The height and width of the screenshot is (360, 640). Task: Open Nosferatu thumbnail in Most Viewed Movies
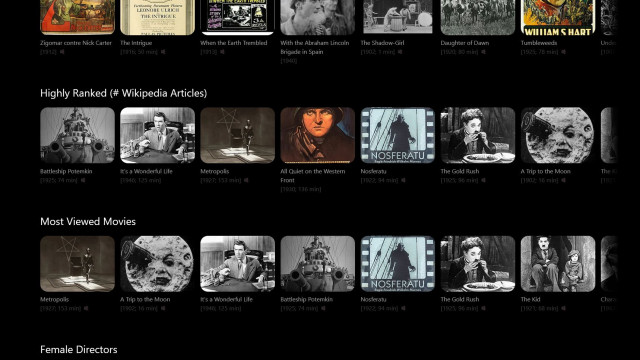pyautogui.click(x=398, y=264)
